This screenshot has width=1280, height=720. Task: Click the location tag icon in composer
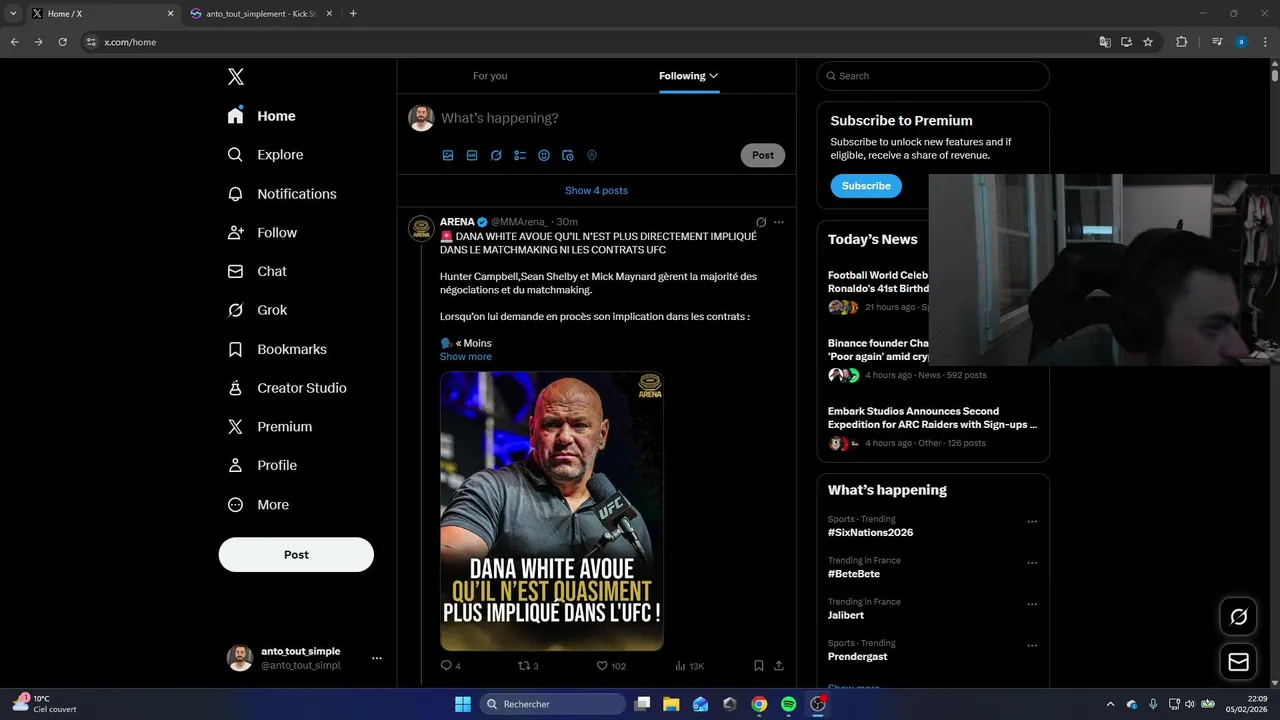coord(592,155)
